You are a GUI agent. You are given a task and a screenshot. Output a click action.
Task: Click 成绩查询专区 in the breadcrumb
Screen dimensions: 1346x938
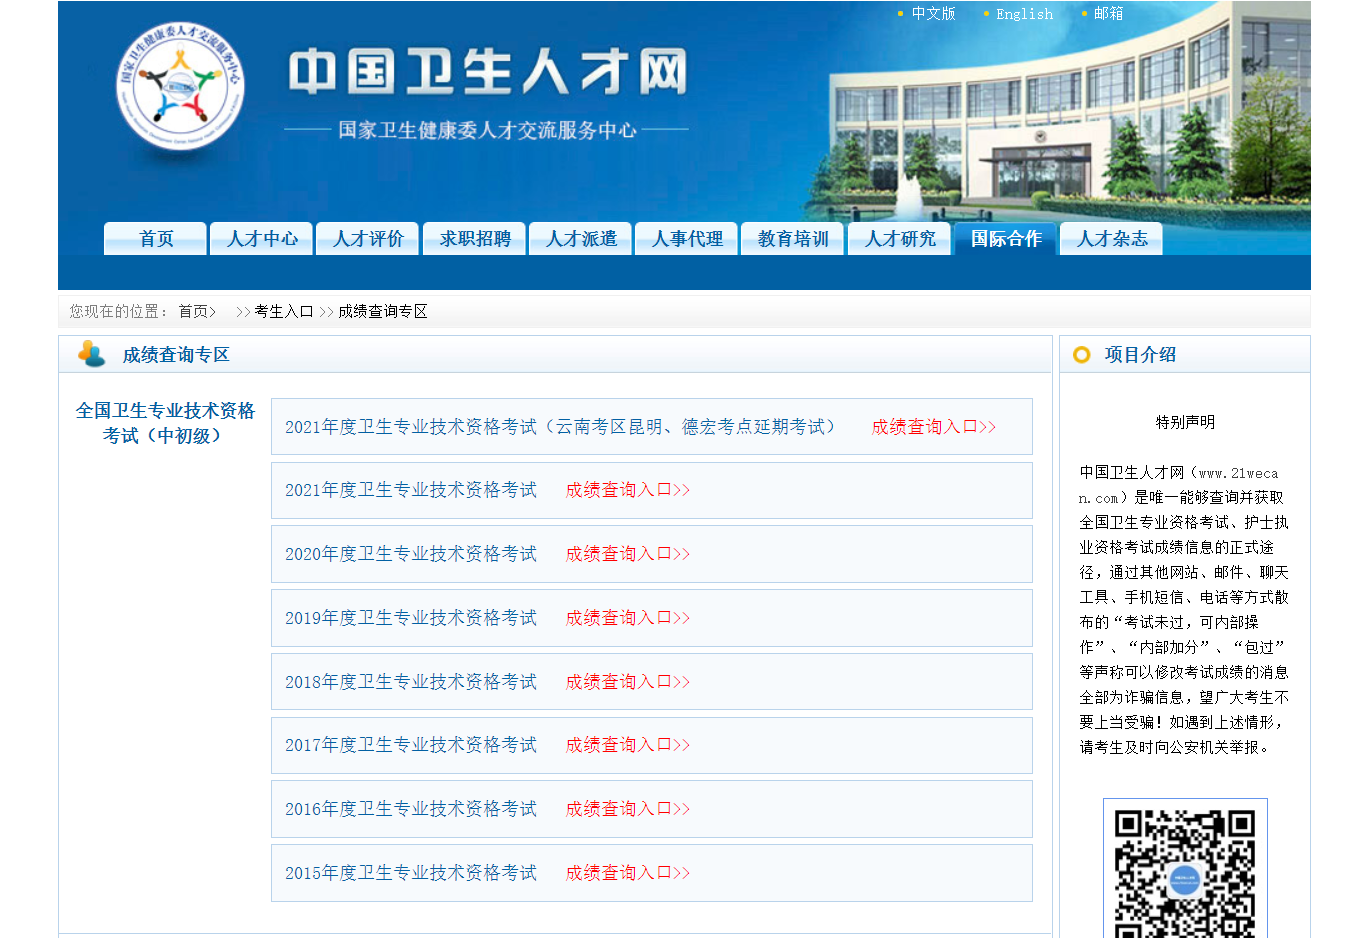point(383,312)
